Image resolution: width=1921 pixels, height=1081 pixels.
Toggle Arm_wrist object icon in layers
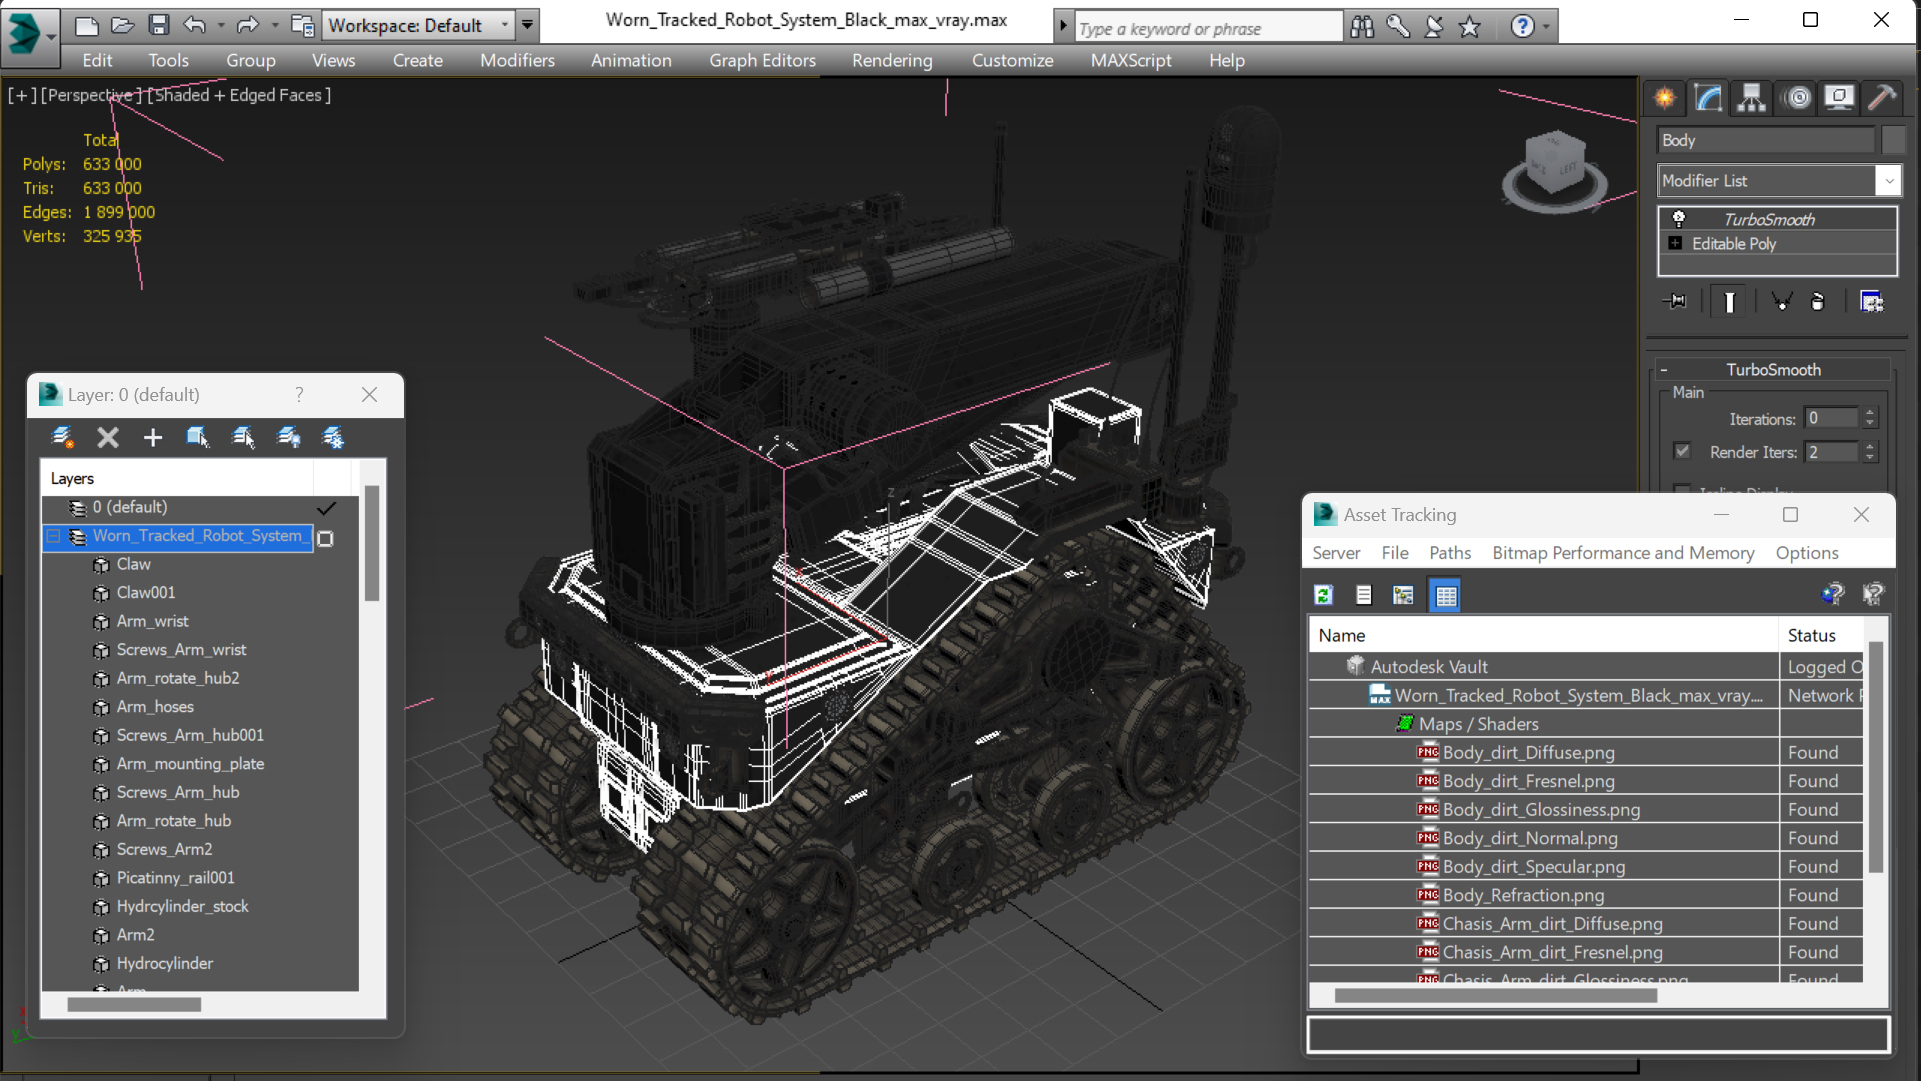coord(101,622)
